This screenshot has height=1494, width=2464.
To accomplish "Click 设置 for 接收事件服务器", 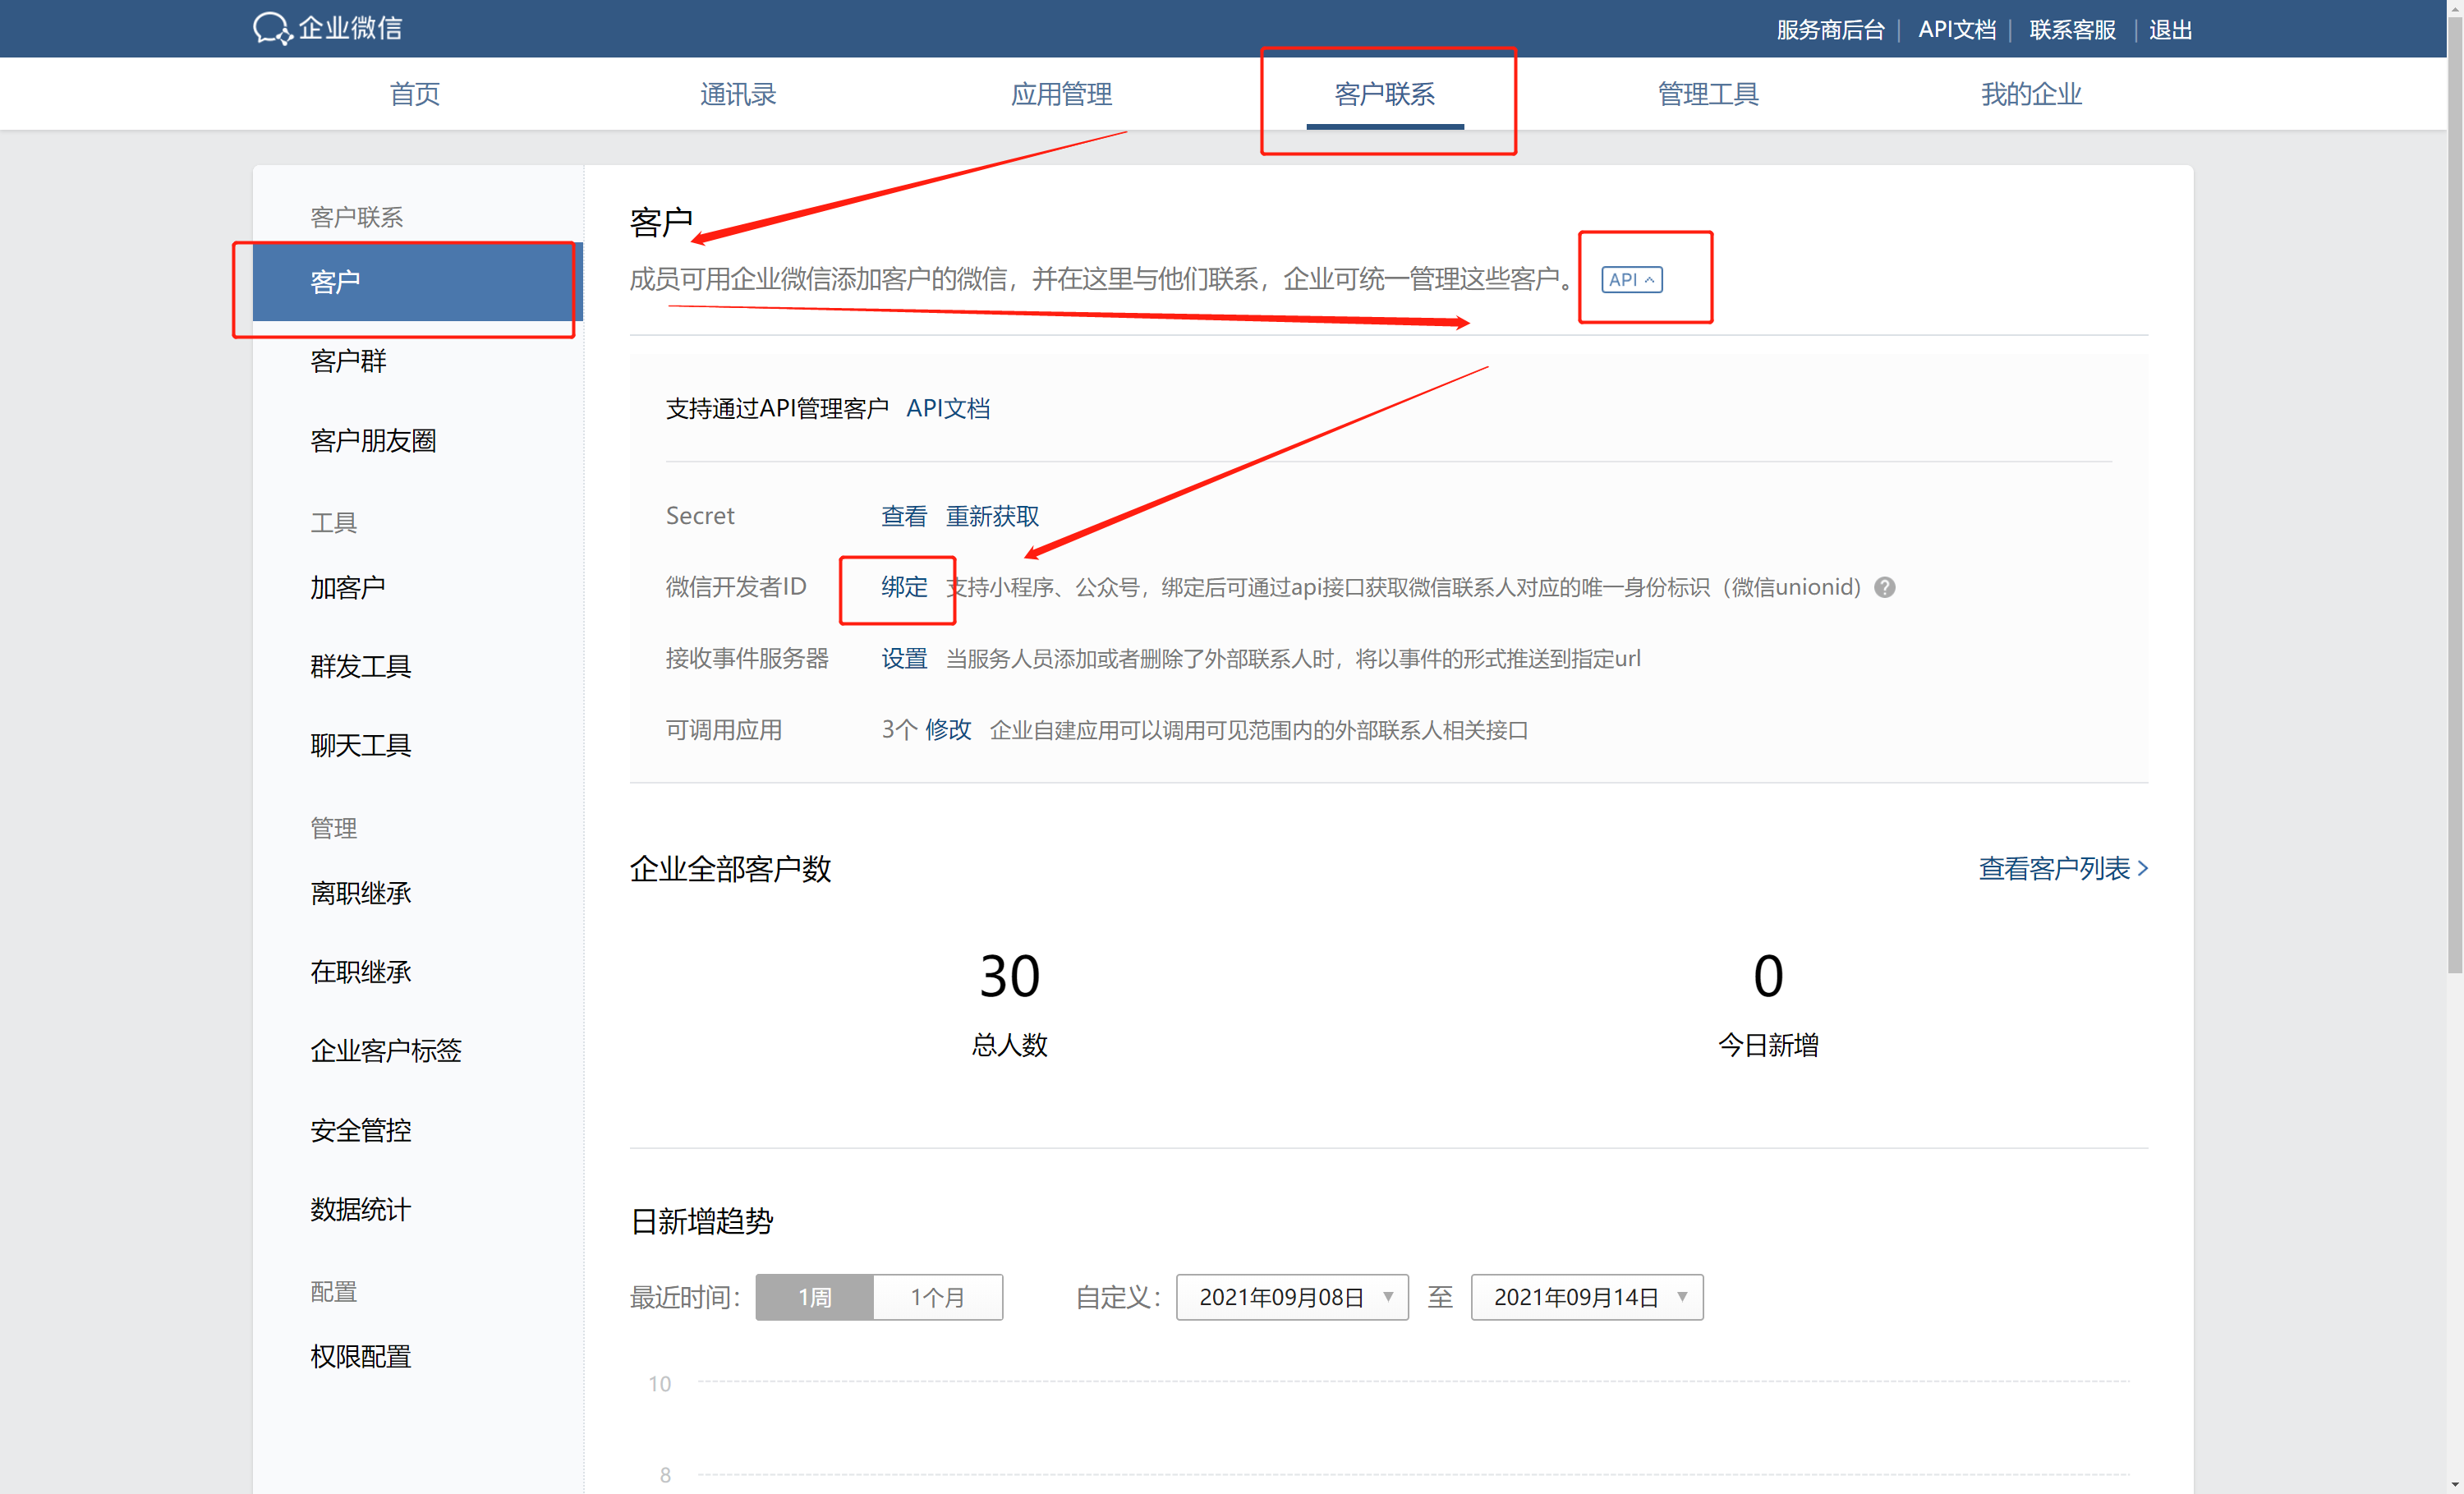I will 903,658.
